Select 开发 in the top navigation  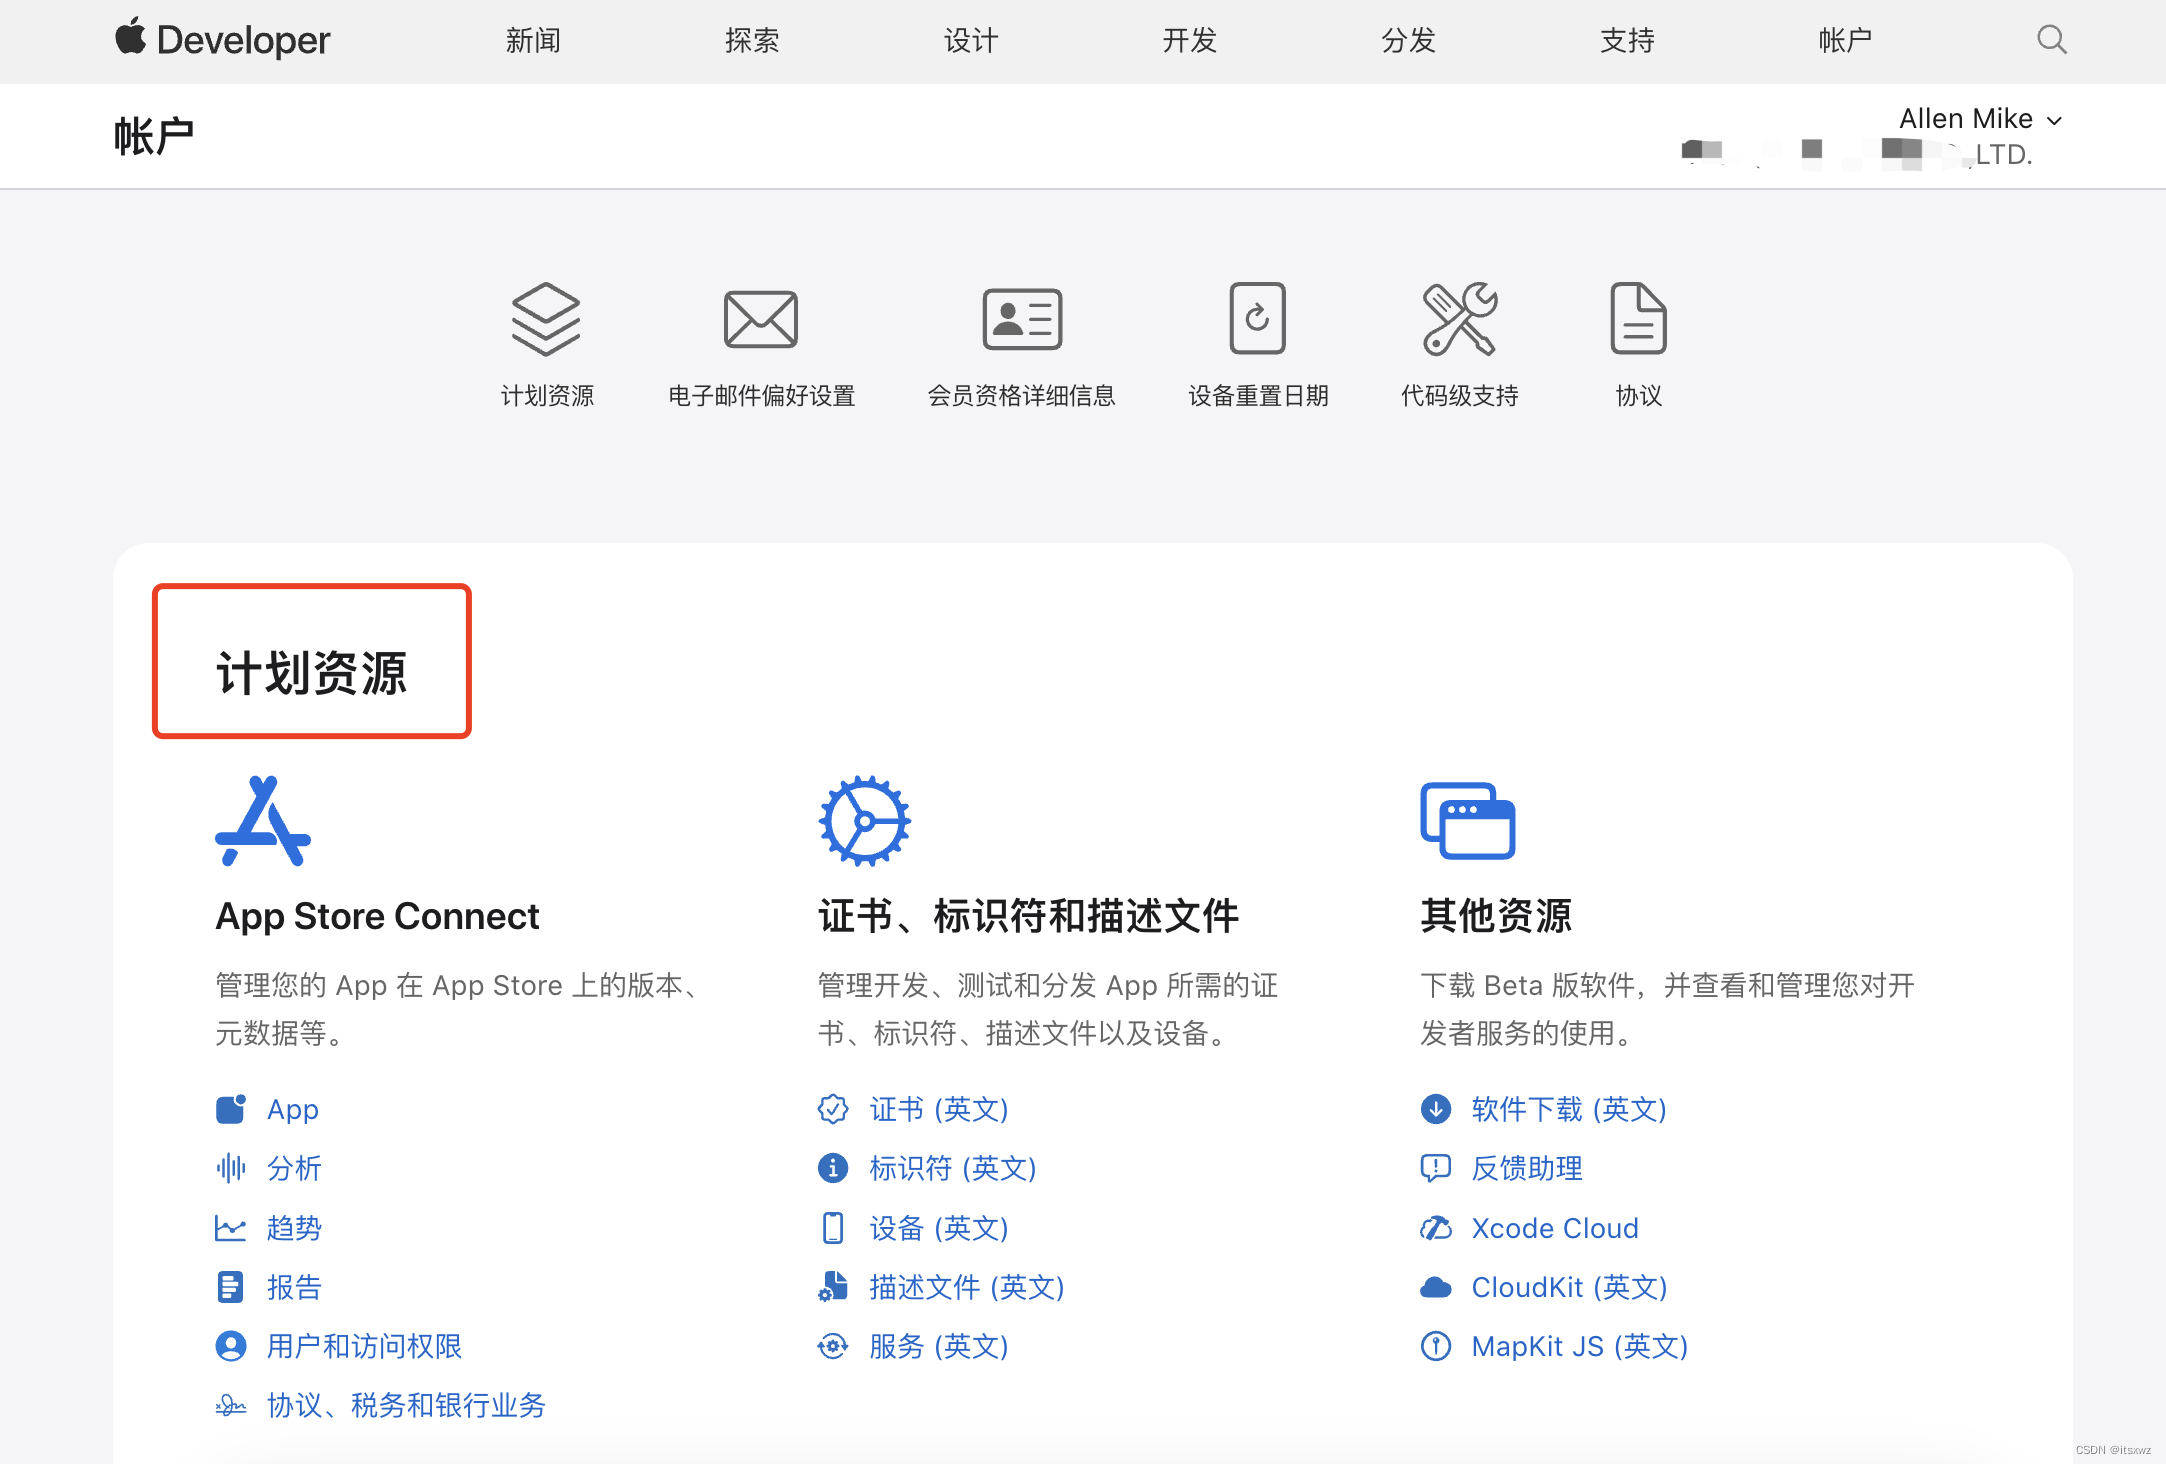click(x=1189, y=41)
